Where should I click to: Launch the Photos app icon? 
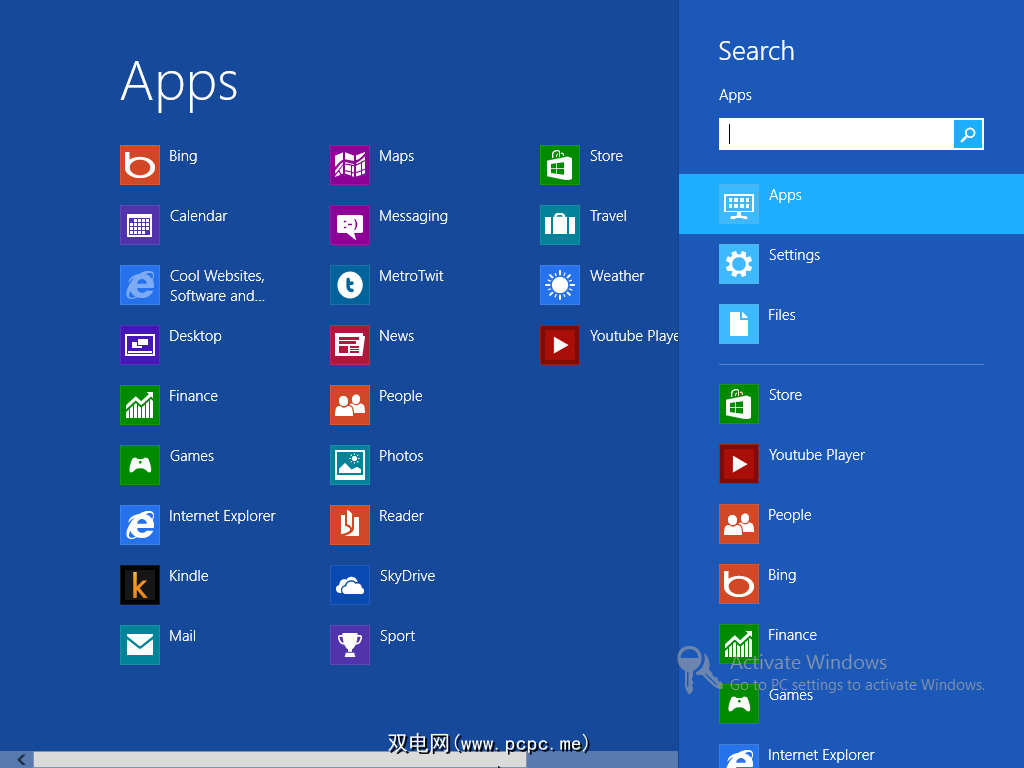coord(350,465)
